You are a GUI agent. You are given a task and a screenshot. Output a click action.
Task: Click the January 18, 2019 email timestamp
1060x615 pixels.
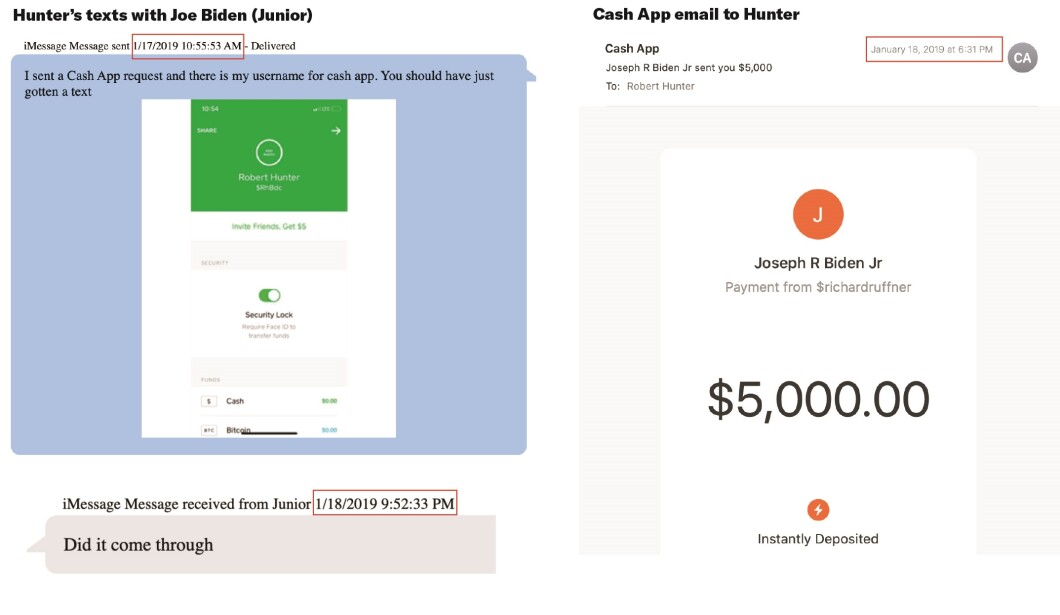932,49
